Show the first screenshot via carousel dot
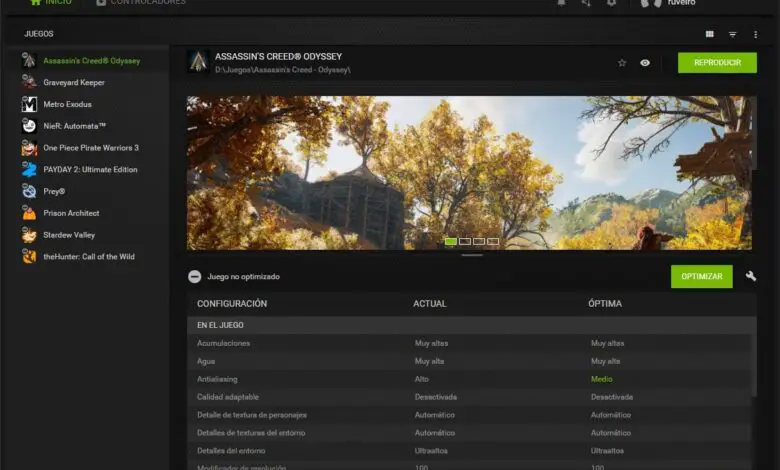The image size is (780, 470). coord(451,241)
